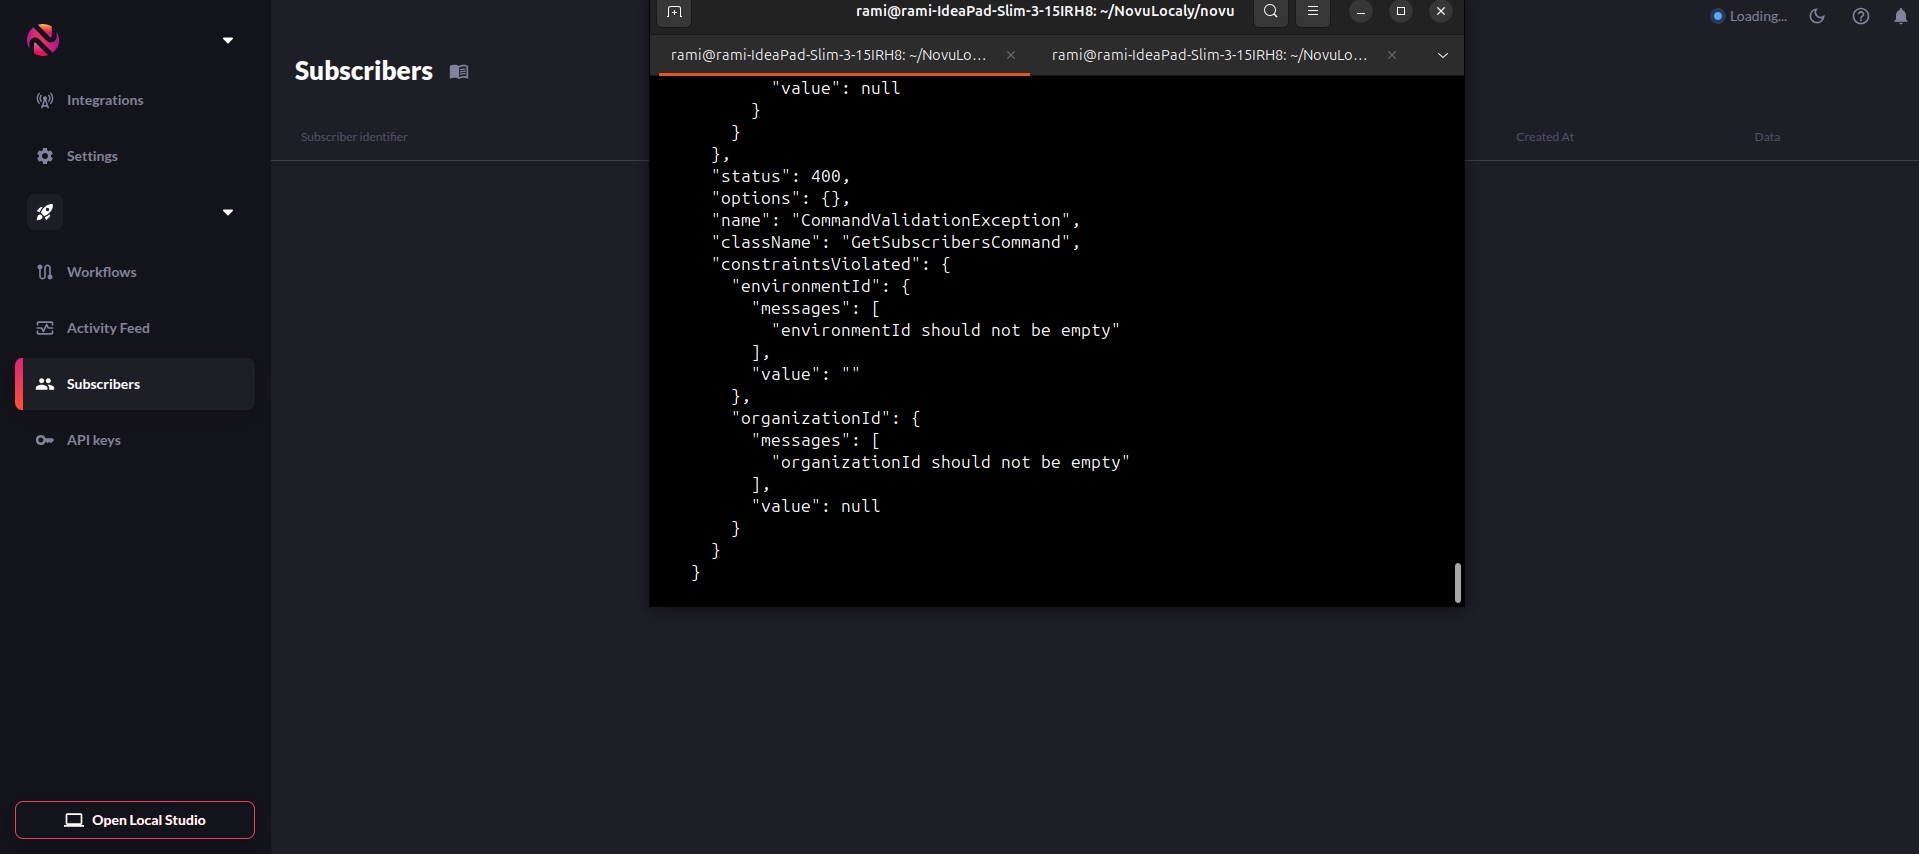Click the Subscribers people icon
The width and height of the screenshot is (1919, 854).
coord(45,384)
